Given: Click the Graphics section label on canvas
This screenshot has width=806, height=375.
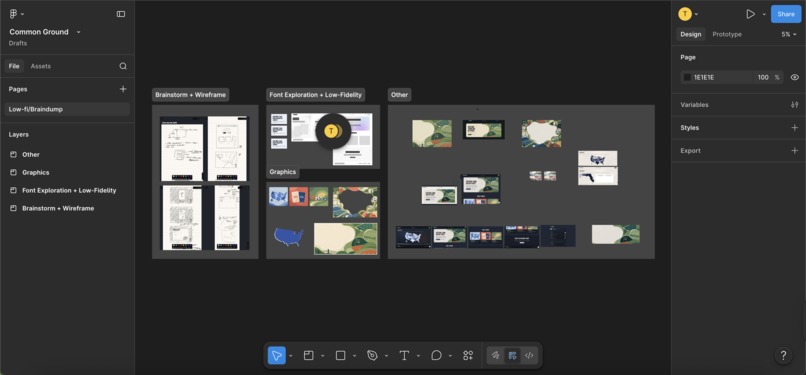Looking at the screenshot, I should point(283,172).
